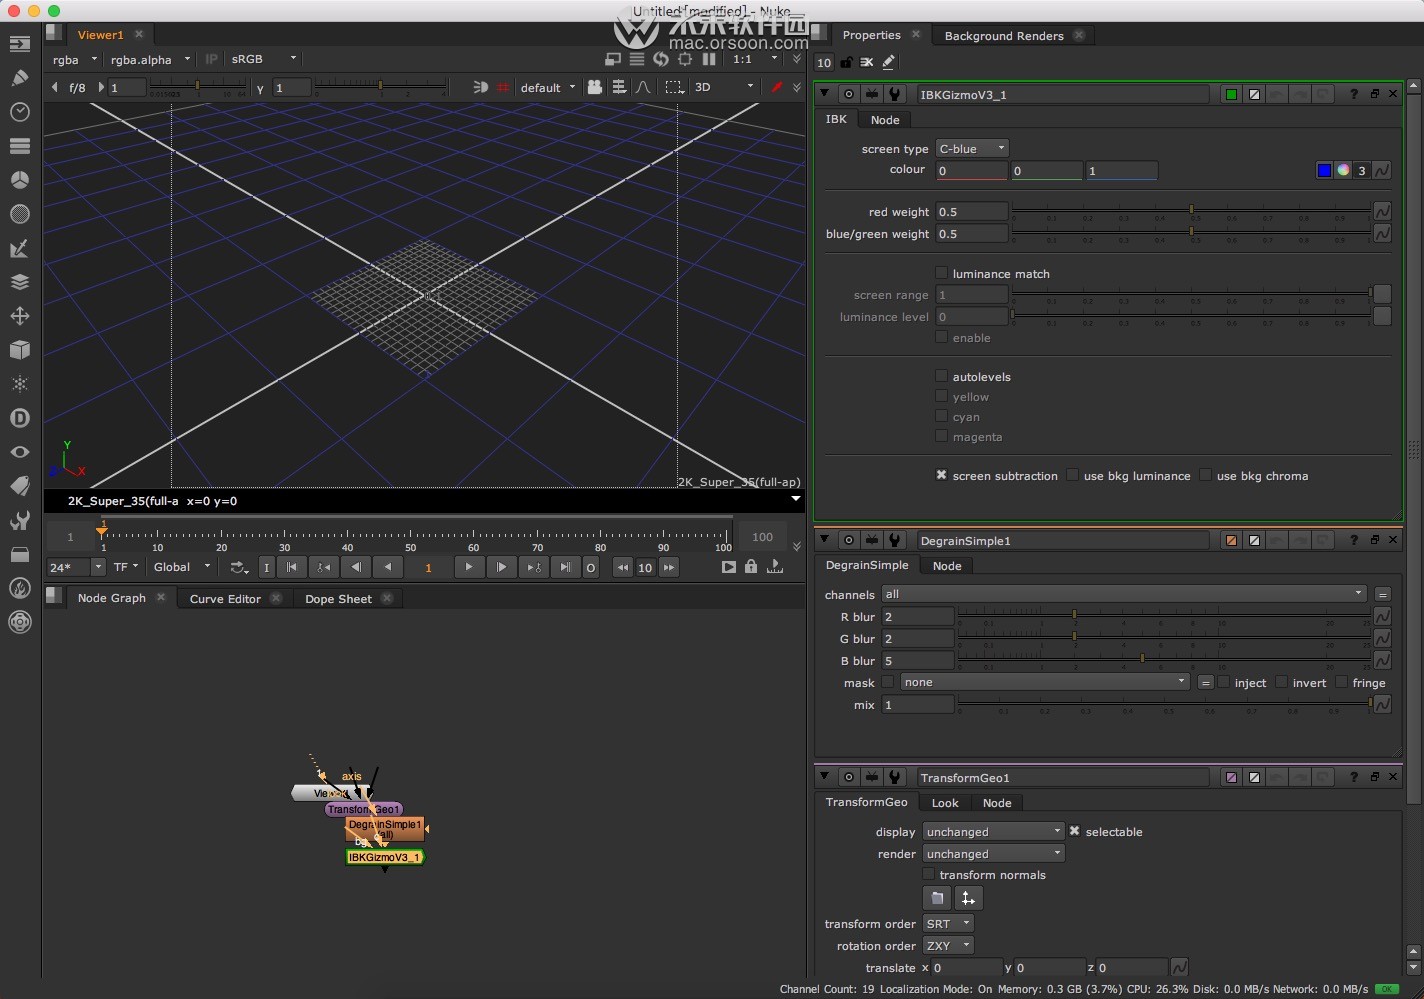The height and width of the screenshot is (999, 1424).
Task: Open the channels 'all' dropdown in DegrainSimple1
Action: point(1123,594)
